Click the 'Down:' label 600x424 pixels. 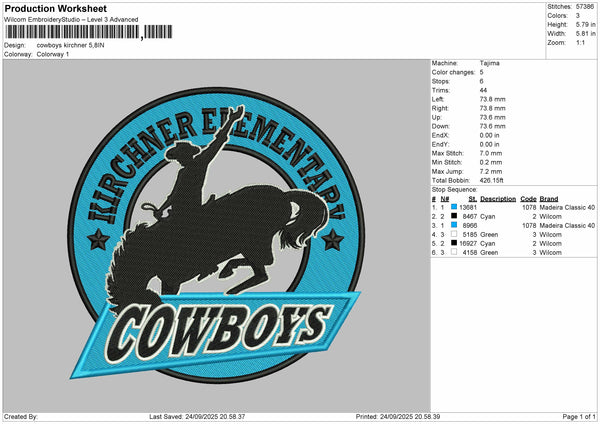(440, 126)
